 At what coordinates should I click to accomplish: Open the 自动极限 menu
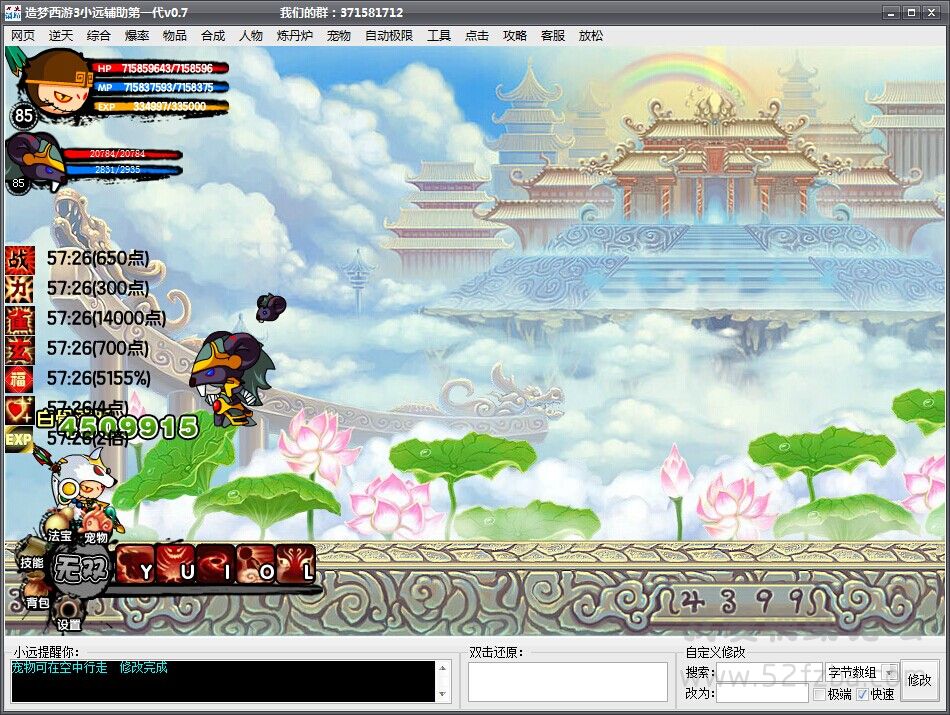[x=389, y=36]
